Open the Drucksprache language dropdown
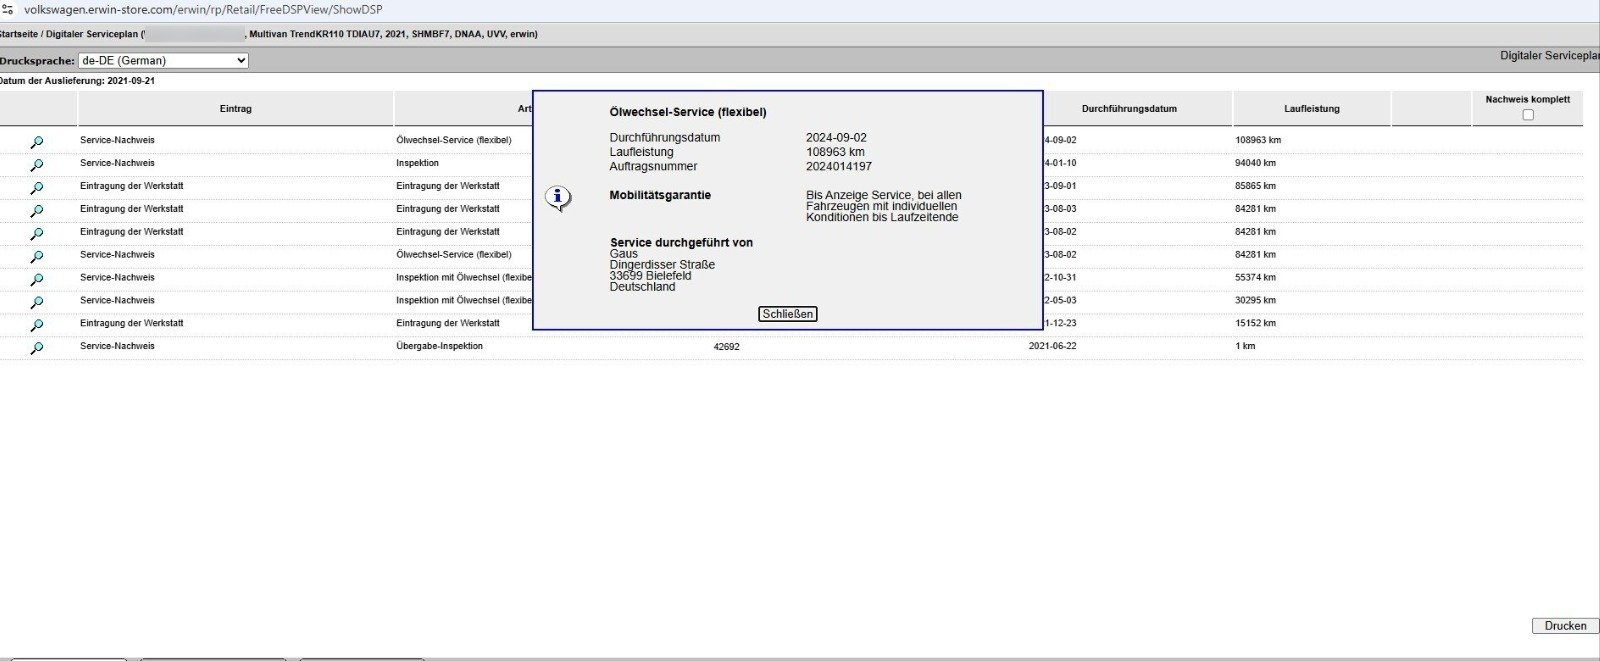The image size is (1600, 661). tap(163, 61)
